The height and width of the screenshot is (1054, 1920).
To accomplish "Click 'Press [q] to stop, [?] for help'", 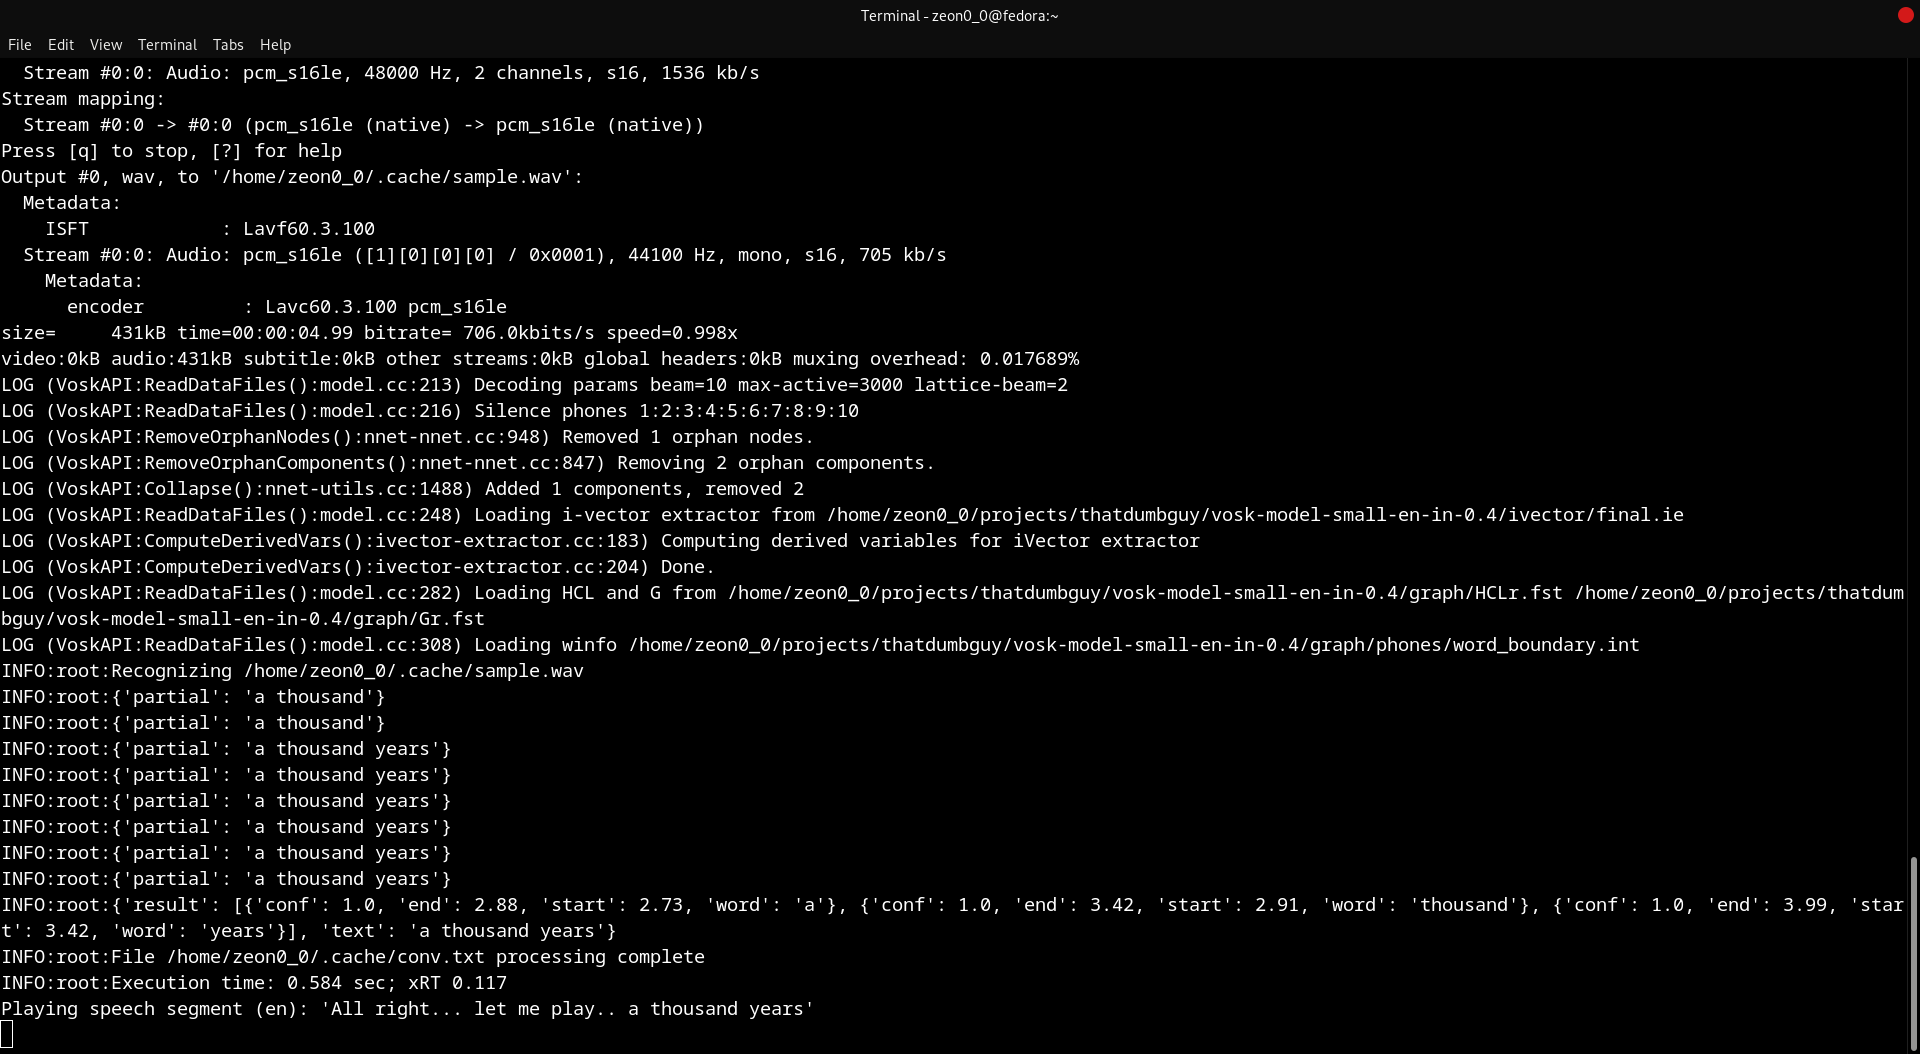I will 171,151.
